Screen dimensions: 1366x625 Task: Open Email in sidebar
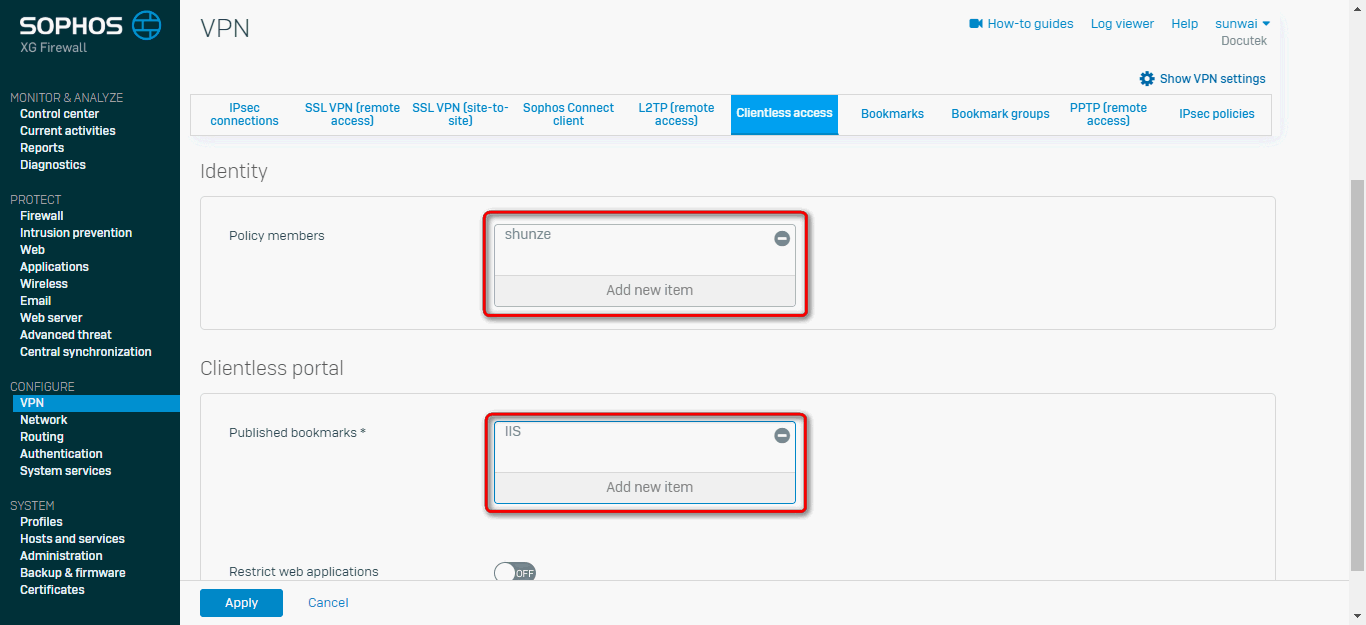(x=35, y=301)
